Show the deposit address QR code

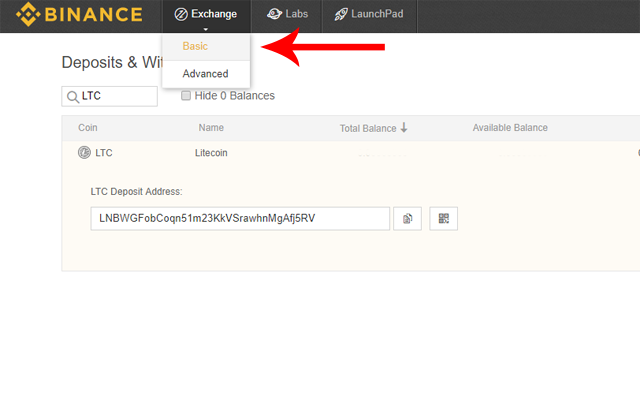[x=444, y=219]
